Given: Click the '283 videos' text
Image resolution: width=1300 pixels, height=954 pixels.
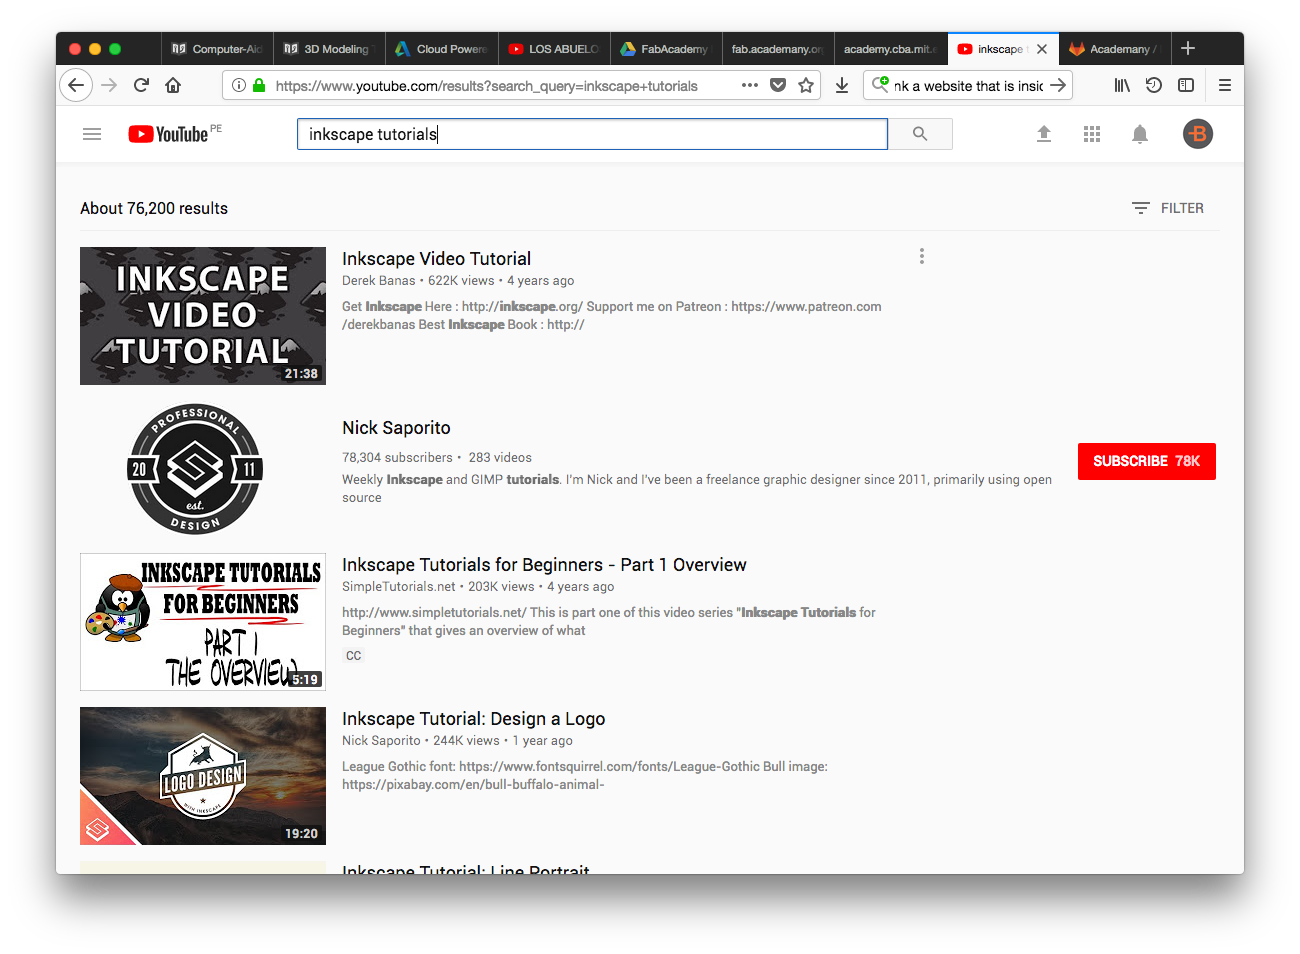Looking at the screenshot, I should pos(500,458).
